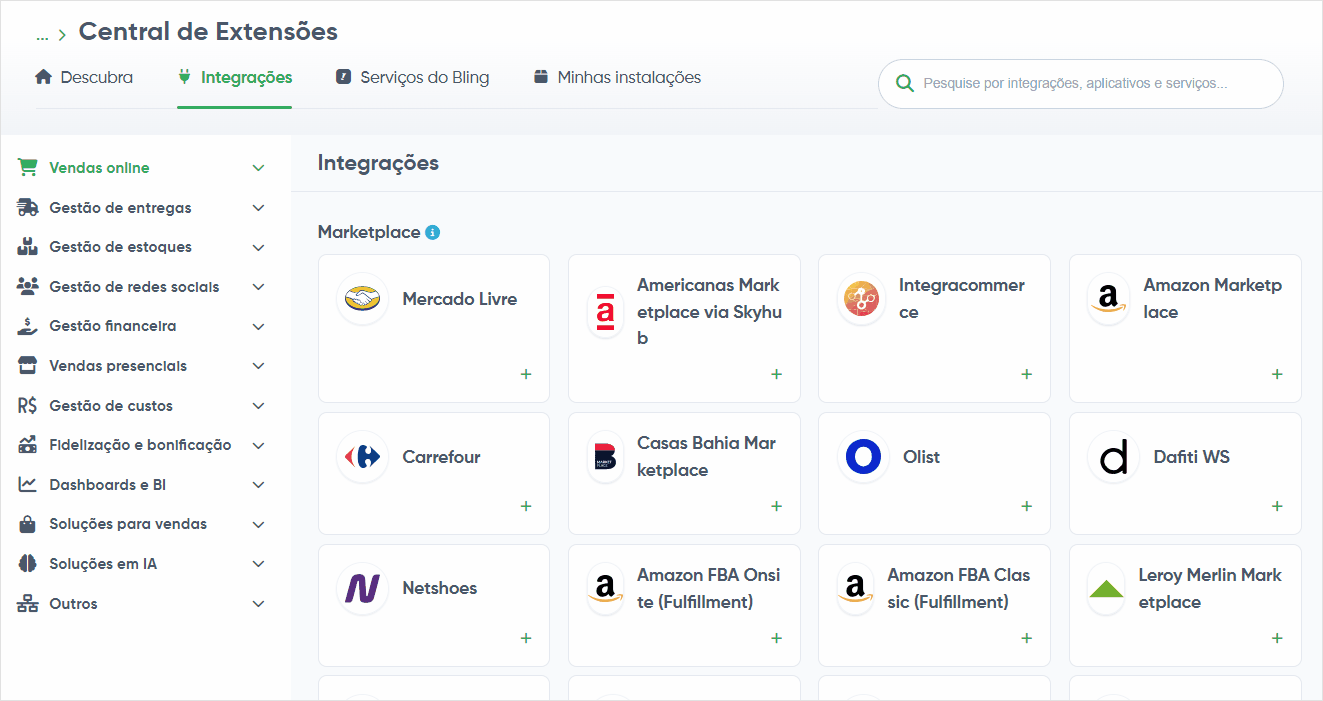Image resolution: width=1323 pixels, height=701 pixels.
Task: Open the Netshoes logo icon
Action: [363, 588]
